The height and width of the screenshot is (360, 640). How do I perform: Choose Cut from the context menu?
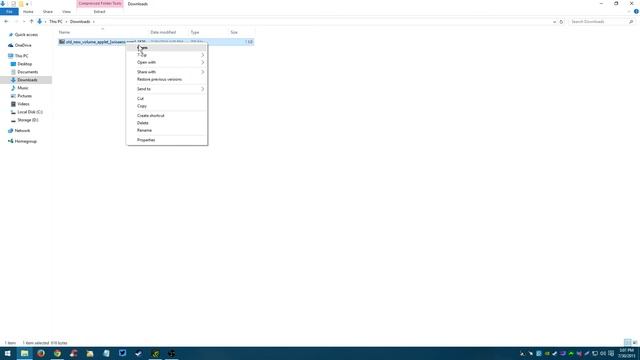tap(167, 98)
